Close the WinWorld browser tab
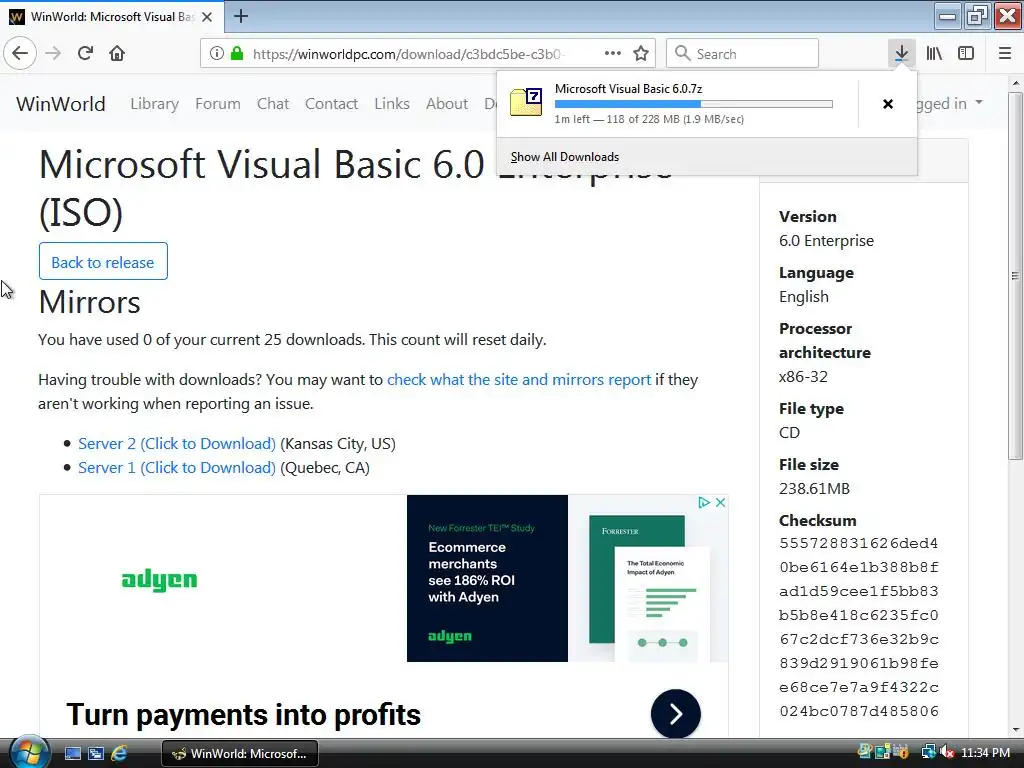Image resolution: width=1024 pixels, height=768 pixels. [x=207, y=17]
